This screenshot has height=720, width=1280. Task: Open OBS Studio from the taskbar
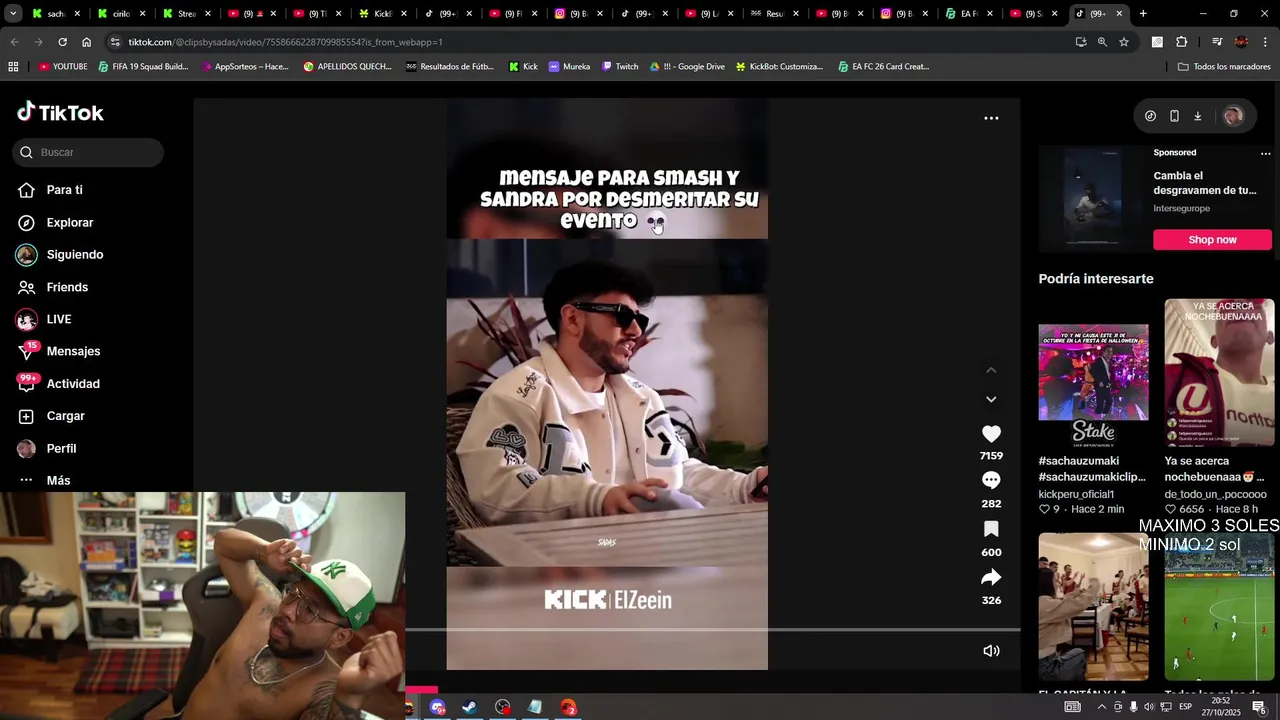(502, 707)
